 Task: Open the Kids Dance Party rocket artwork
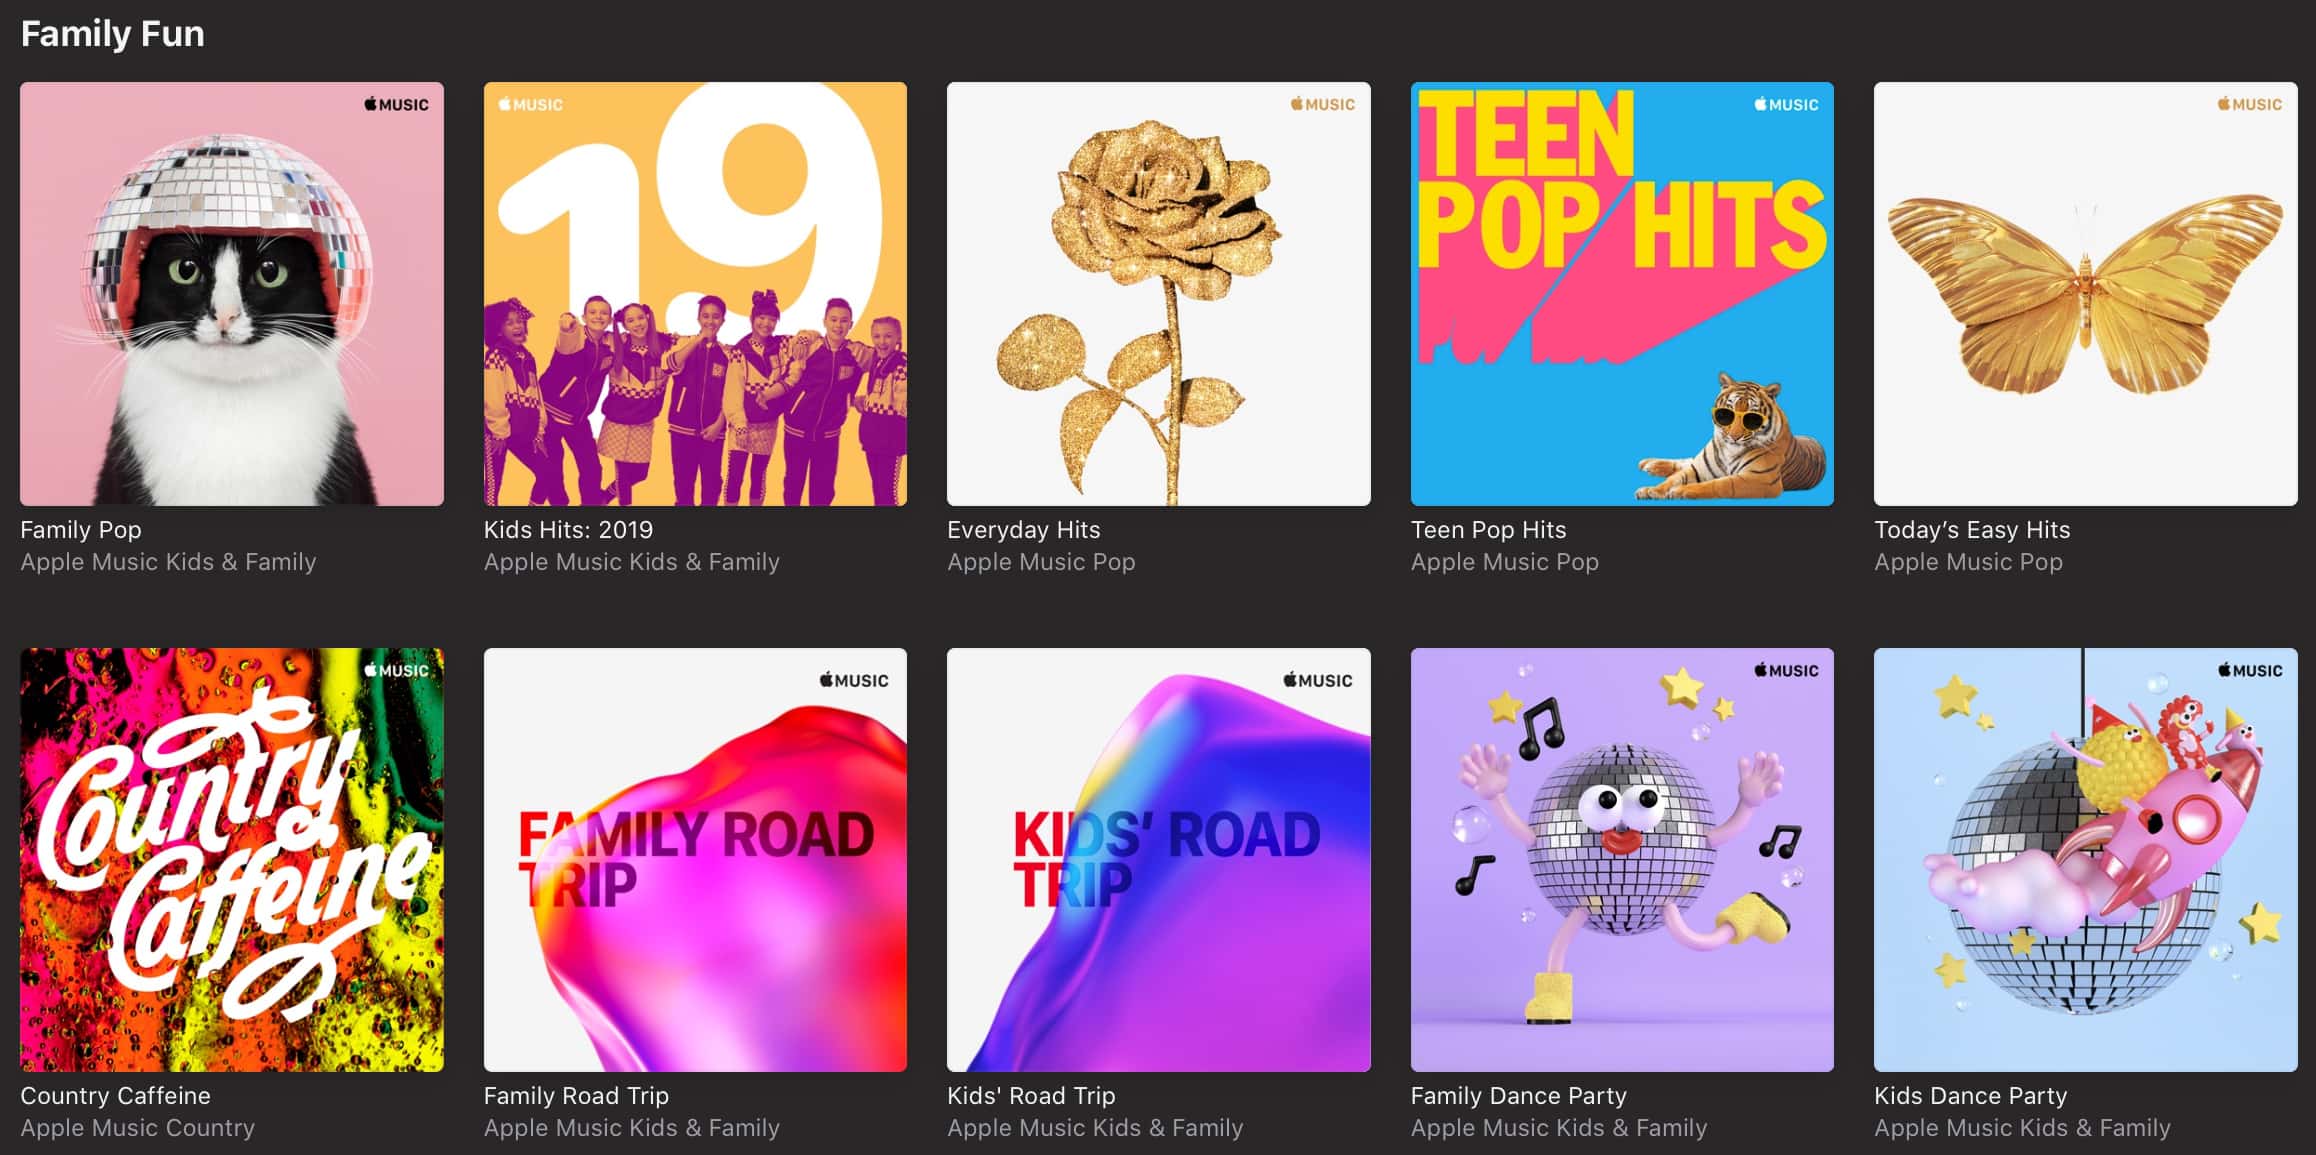[x=2085, y=860]
